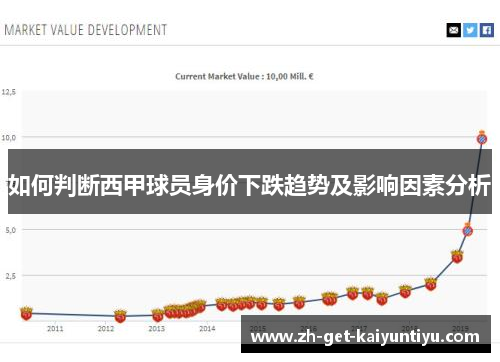Share chart via the email envelope icon
Viewport: 500px width, 362px height.
[454, 30]
